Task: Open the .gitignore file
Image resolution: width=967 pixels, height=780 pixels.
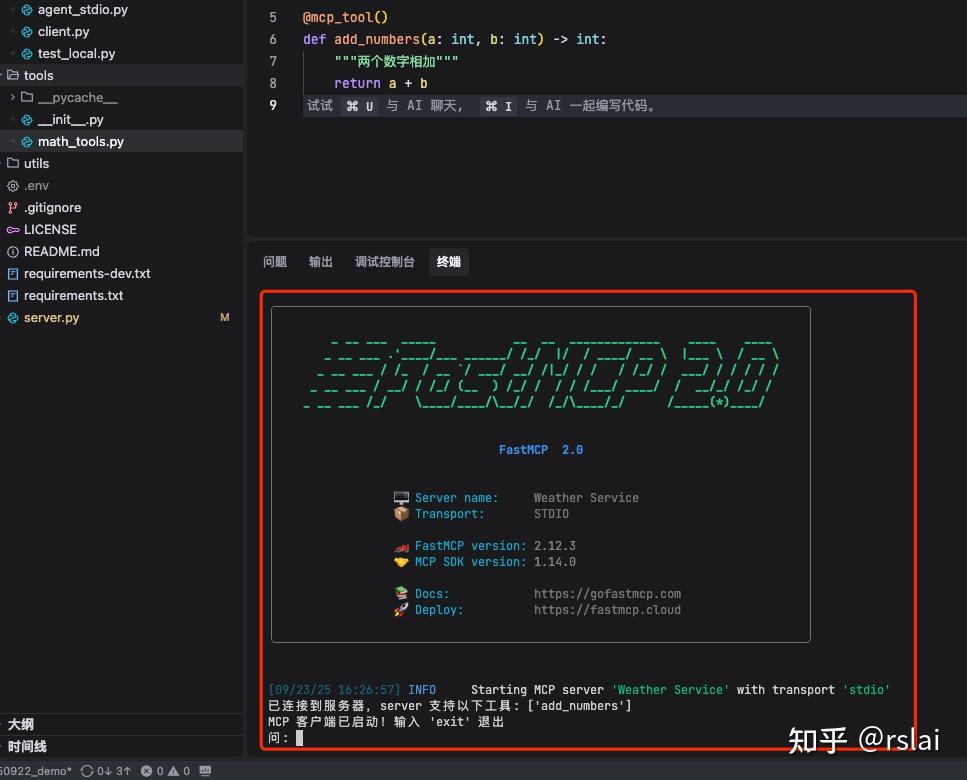Action: pos(52,208)
